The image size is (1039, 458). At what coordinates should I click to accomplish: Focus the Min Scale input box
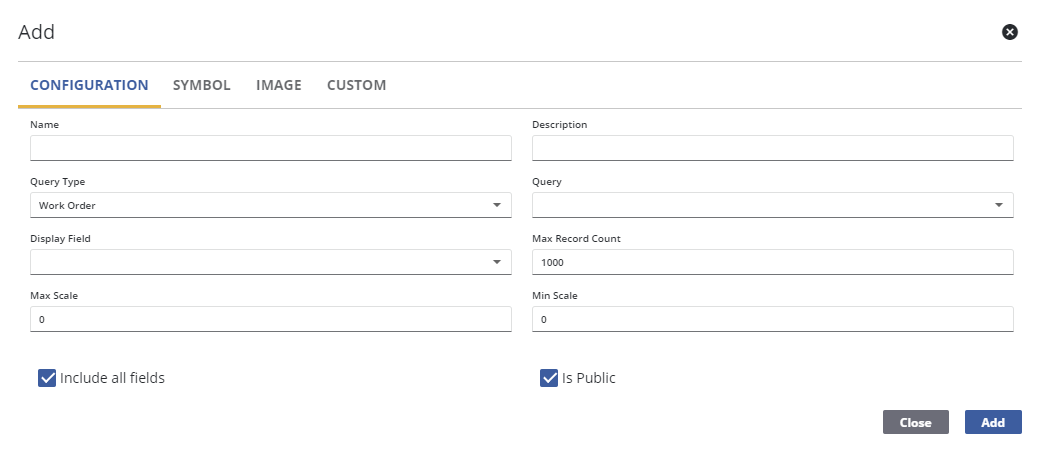click(x=772, y=319)
